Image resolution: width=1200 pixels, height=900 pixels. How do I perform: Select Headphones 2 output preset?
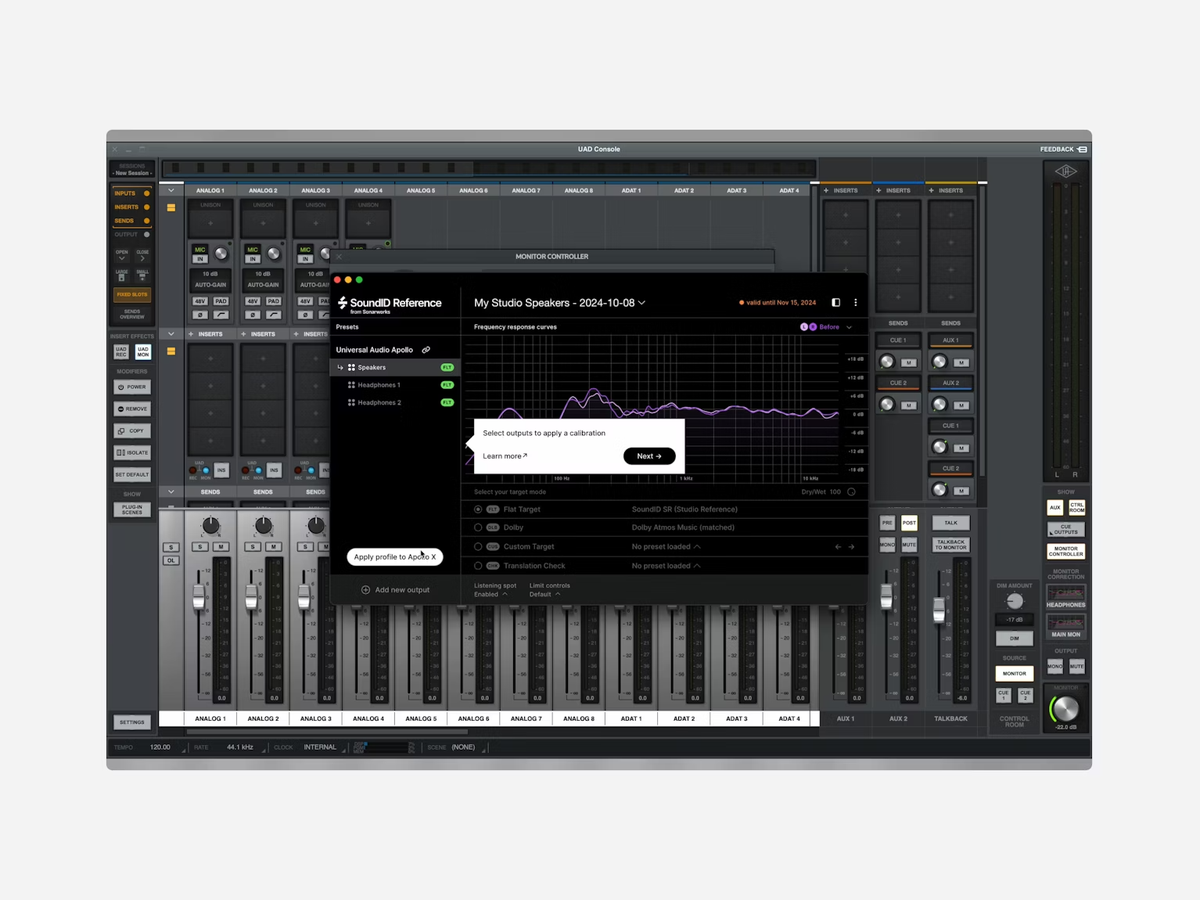[x=379, y=403]
